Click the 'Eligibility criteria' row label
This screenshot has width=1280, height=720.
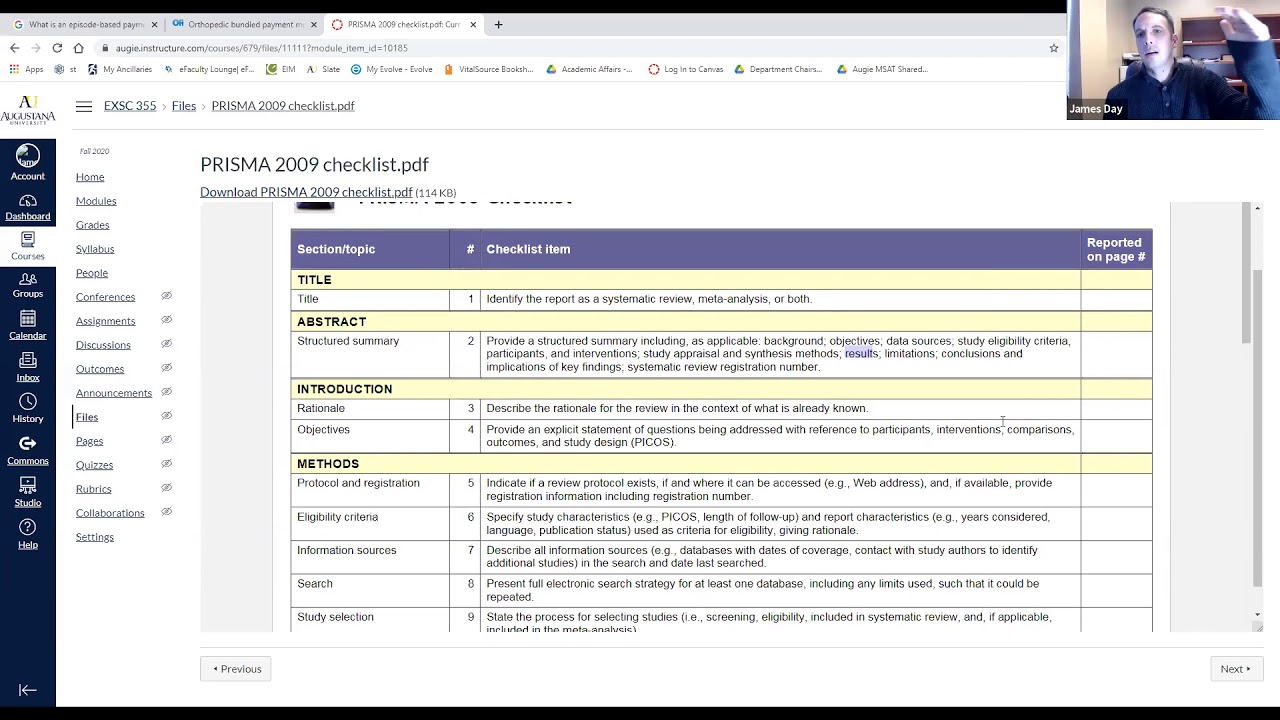[x=337, y=517]
